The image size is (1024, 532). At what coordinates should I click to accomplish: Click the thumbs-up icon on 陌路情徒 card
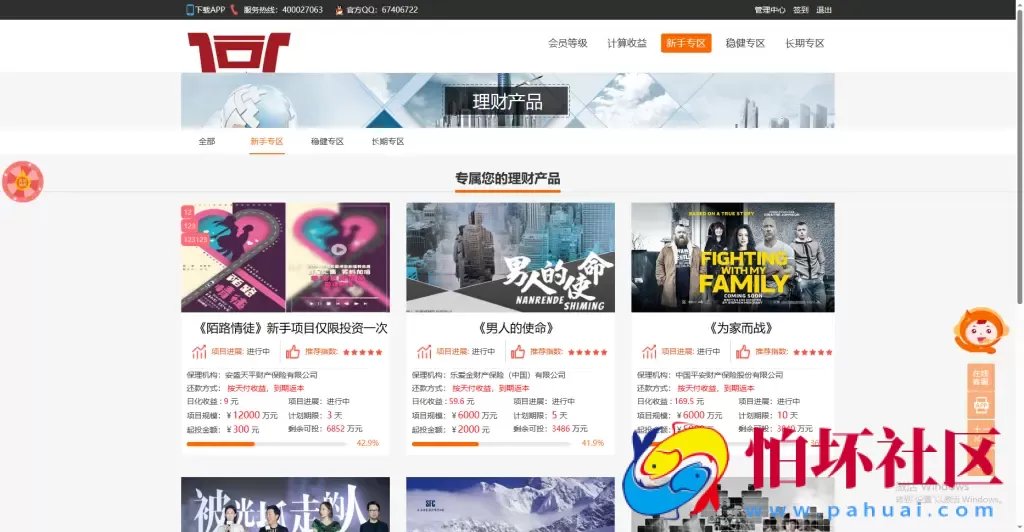(x=293, y=352)
